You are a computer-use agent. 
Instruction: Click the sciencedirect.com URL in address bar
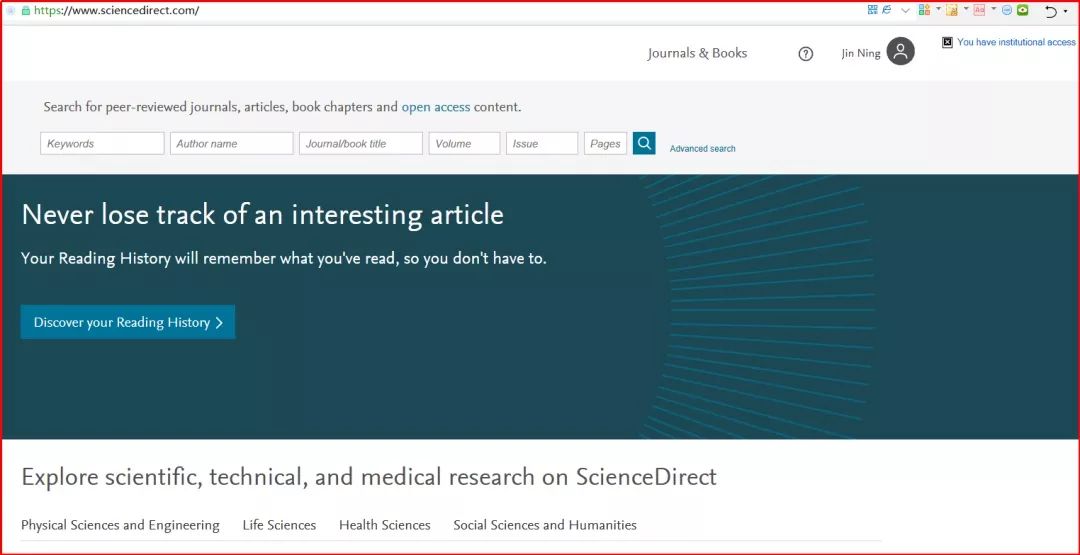(116, 11)
